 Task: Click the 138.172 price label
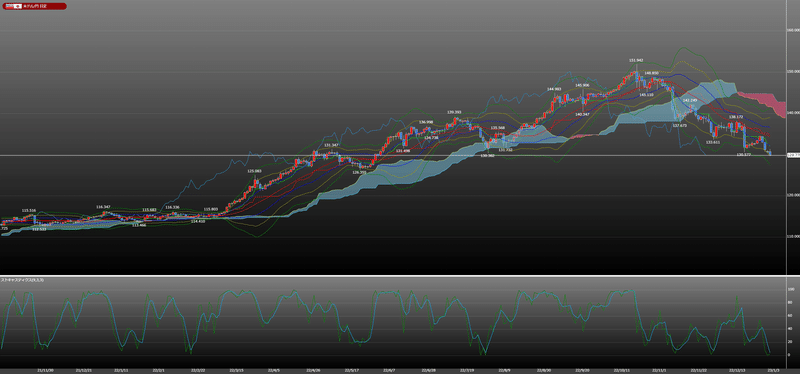pos(735,117)
